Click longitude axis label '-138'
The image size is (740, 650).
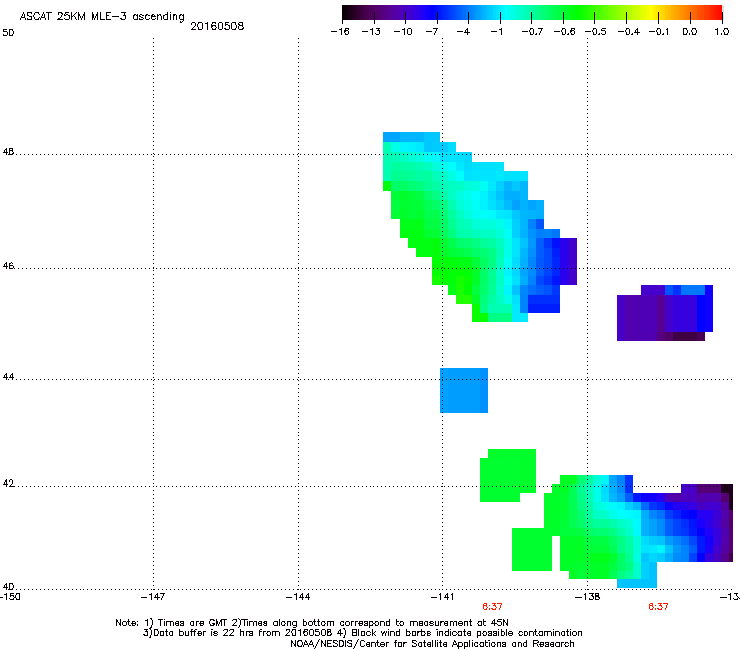tap(588, 597)
